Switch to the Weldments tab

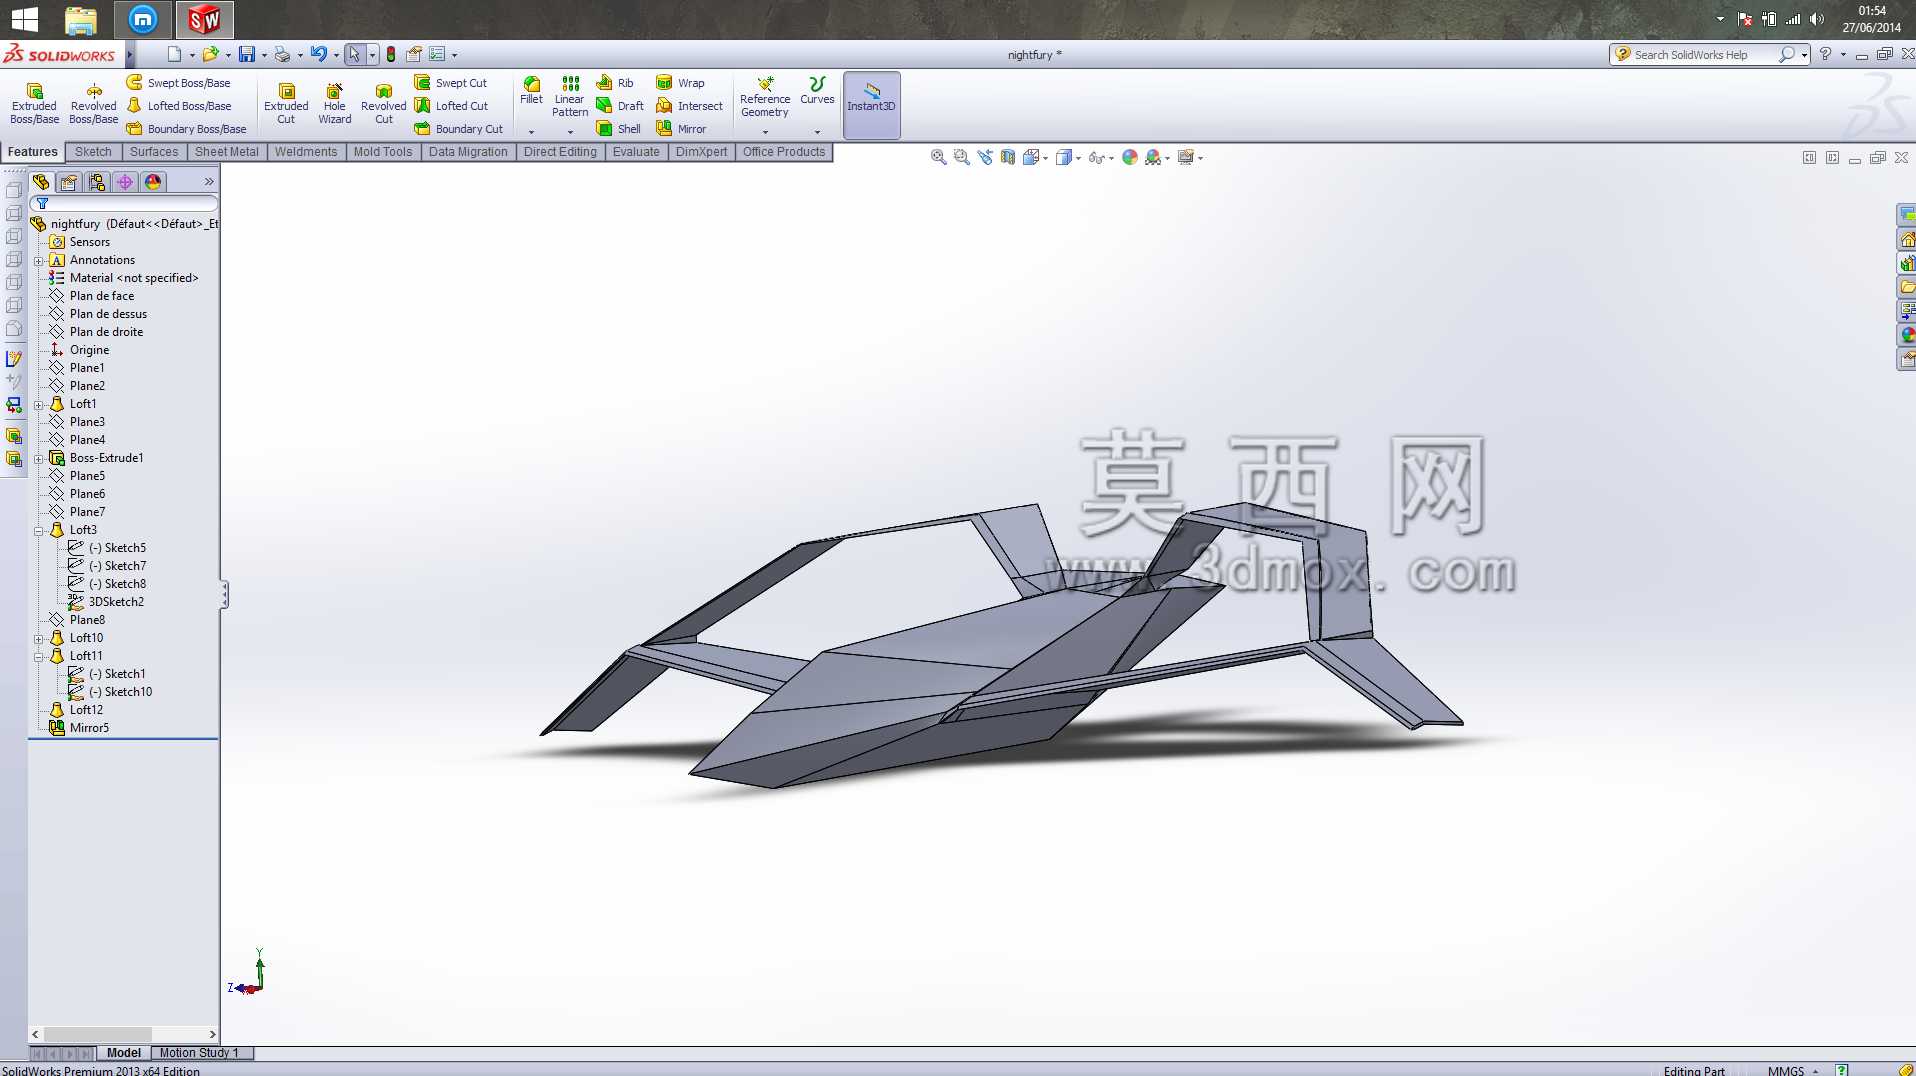[x=306, y=152]
